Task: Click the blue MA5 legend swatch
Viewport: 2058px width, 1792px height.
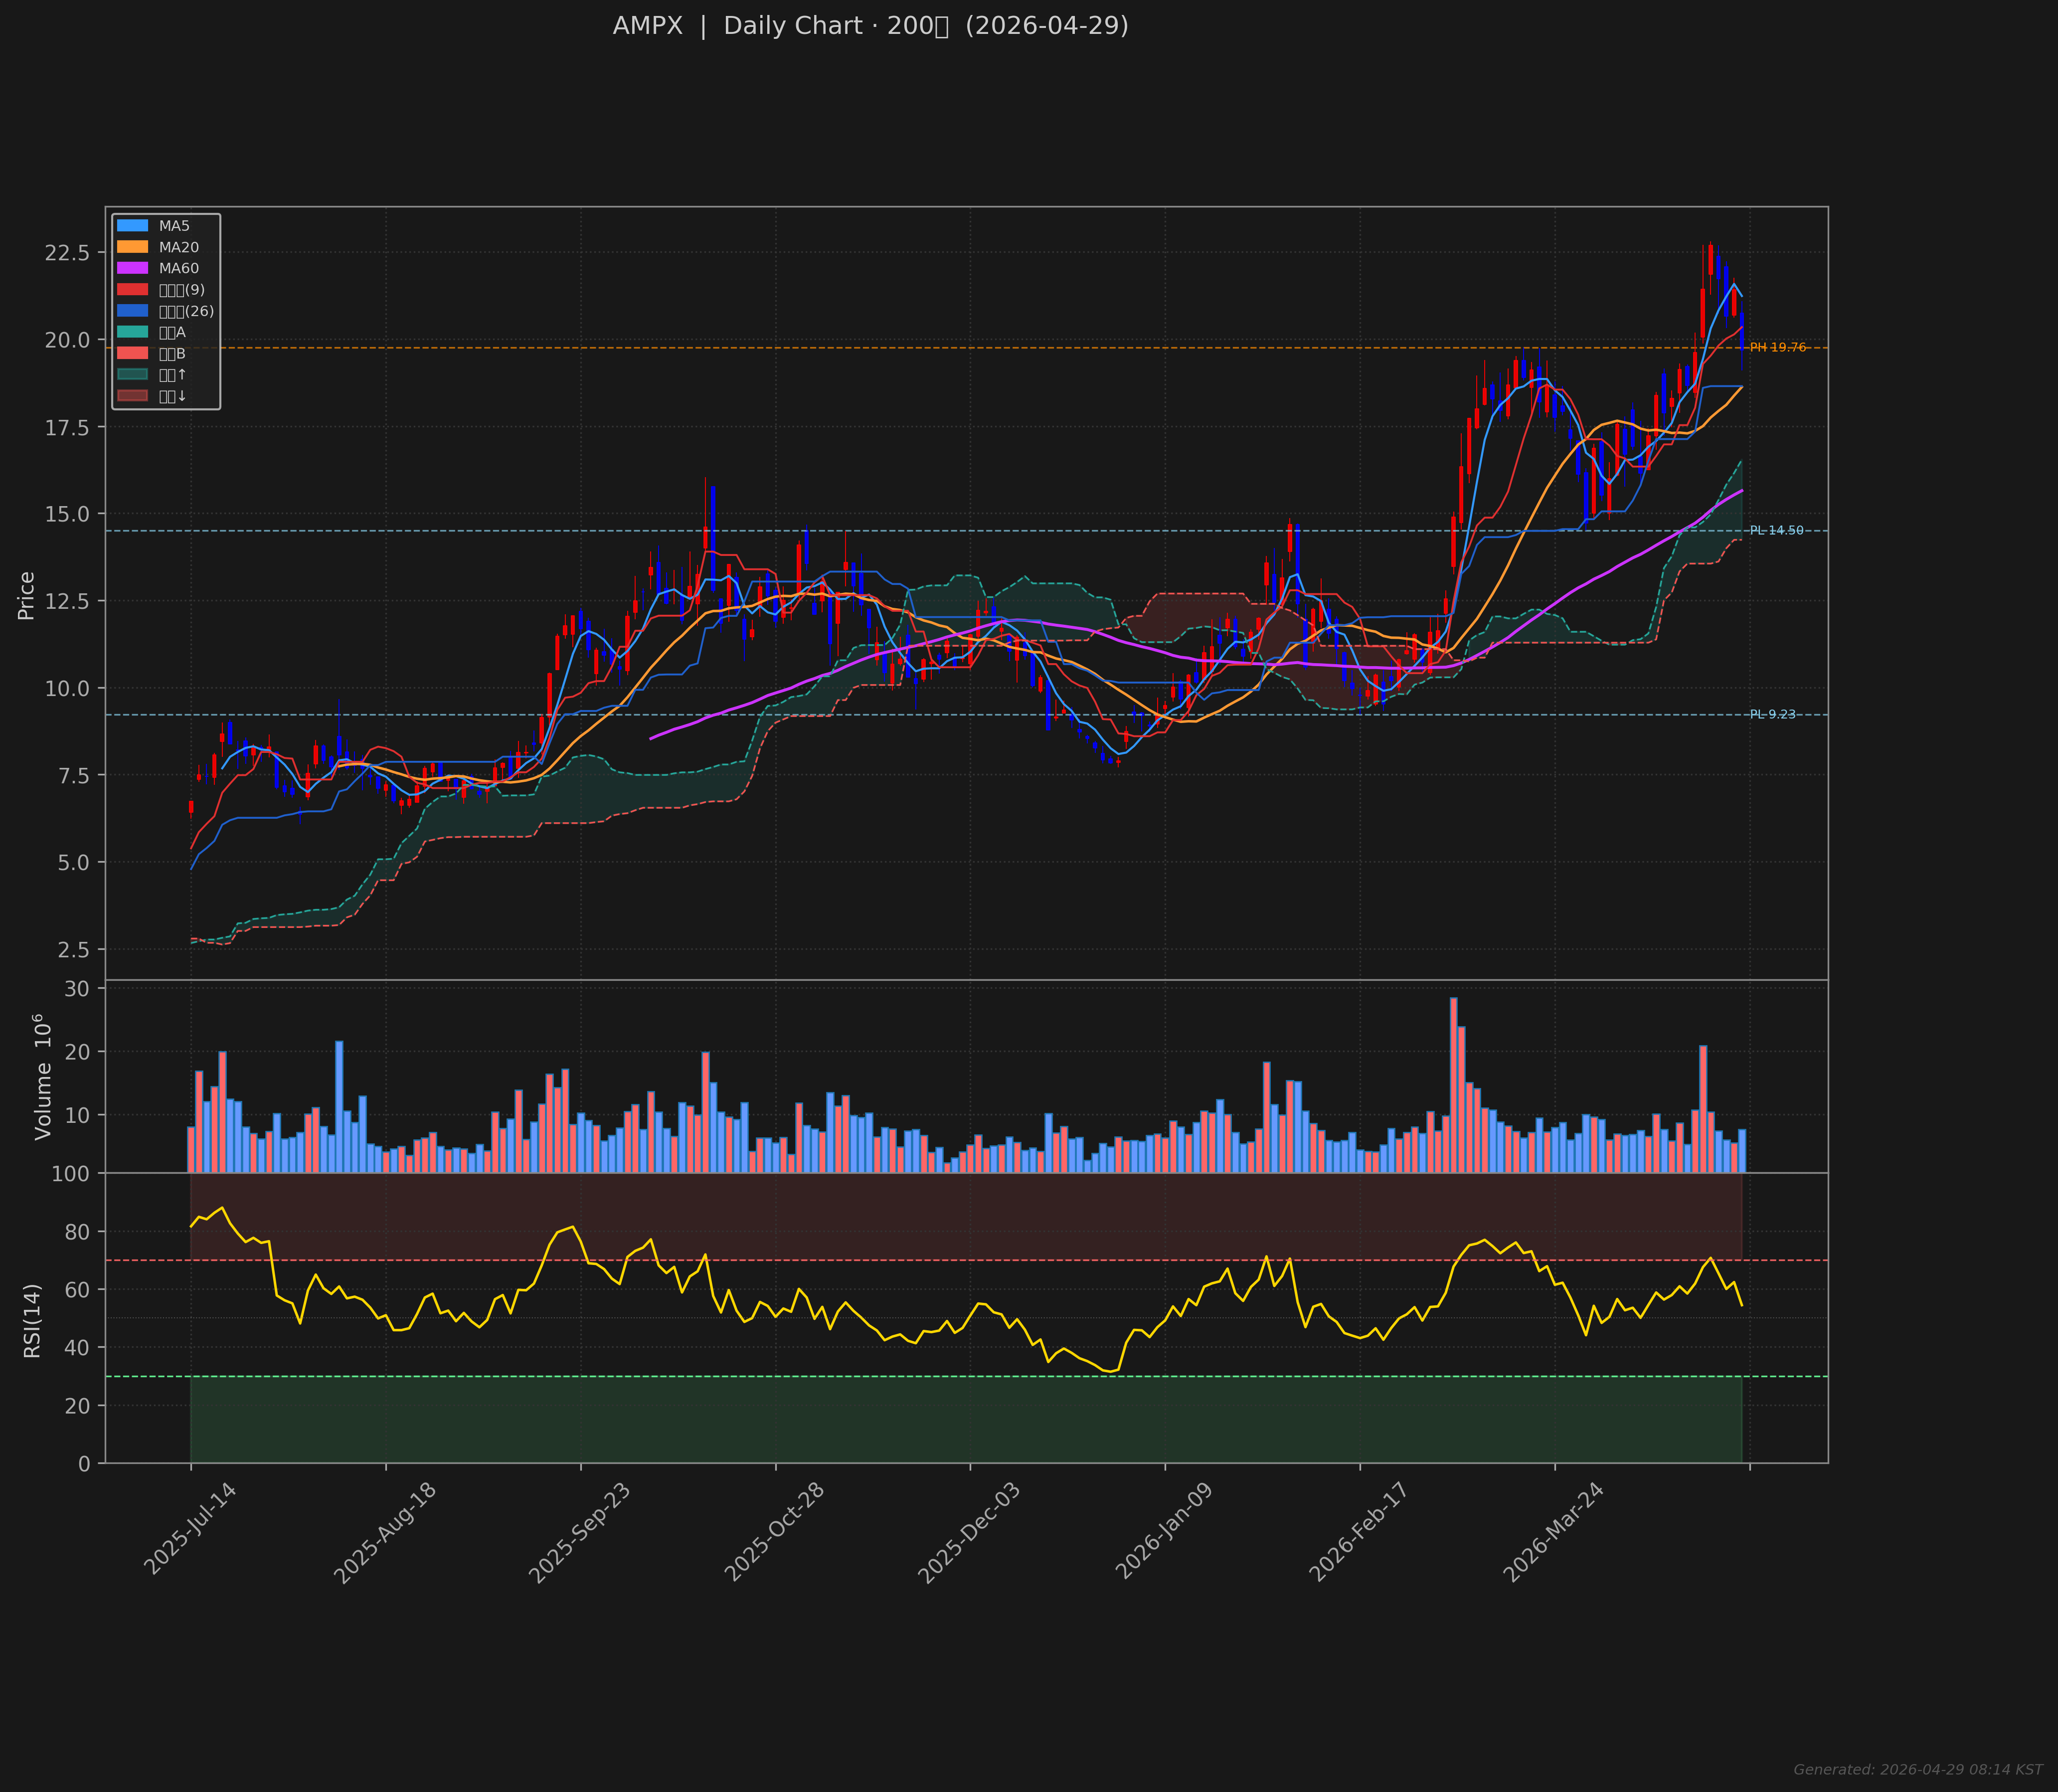Action: point(132,226)
